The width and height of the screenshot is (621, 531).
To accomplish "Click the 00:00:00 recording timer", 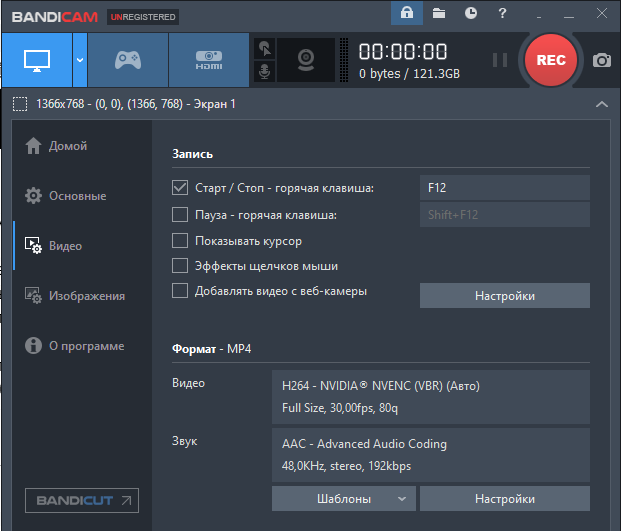I will click(x=403, y=52).
